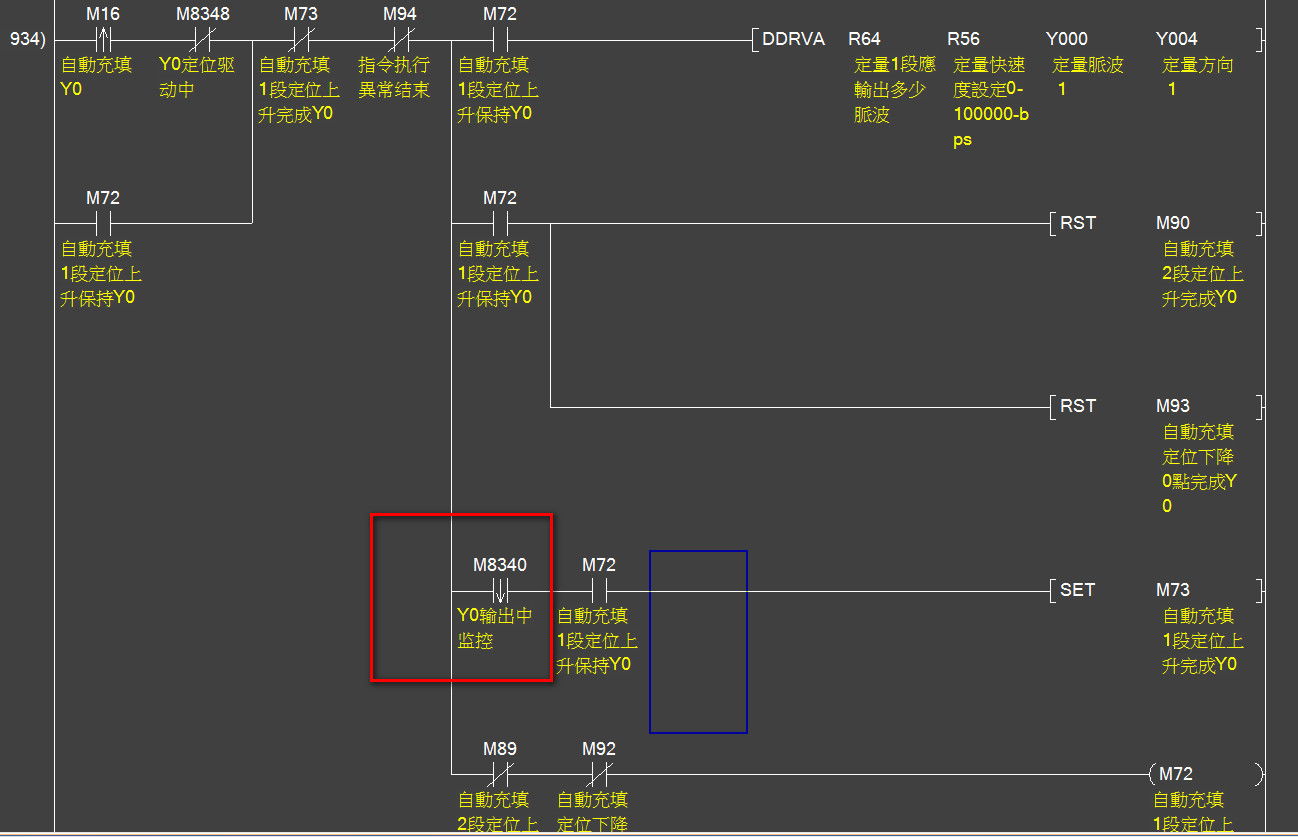Screen dimensions: 1298x837
Task: Select the M89 normally-closed contact
Action: [x=500, y=774]
